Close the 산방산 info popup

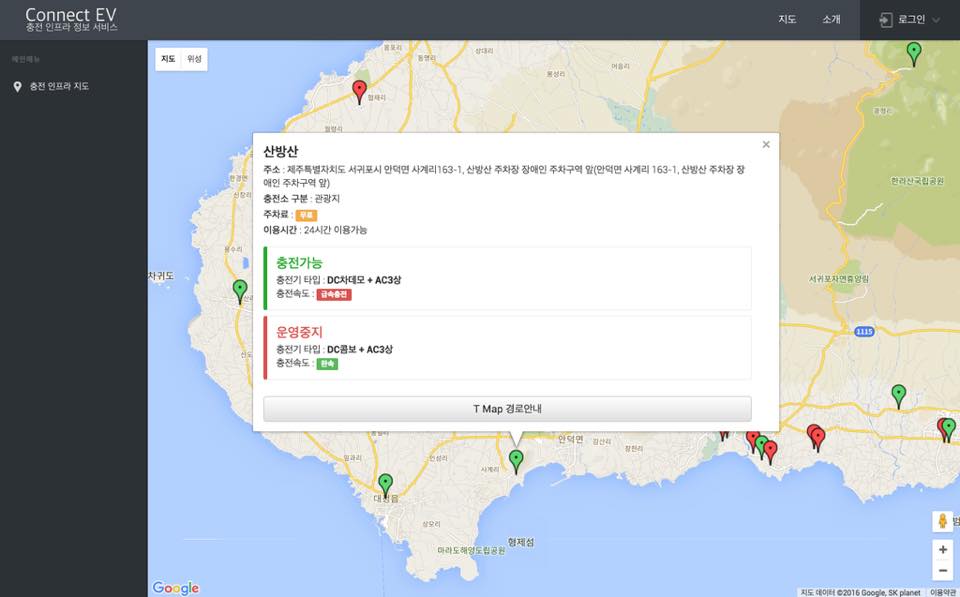point(766,145)
